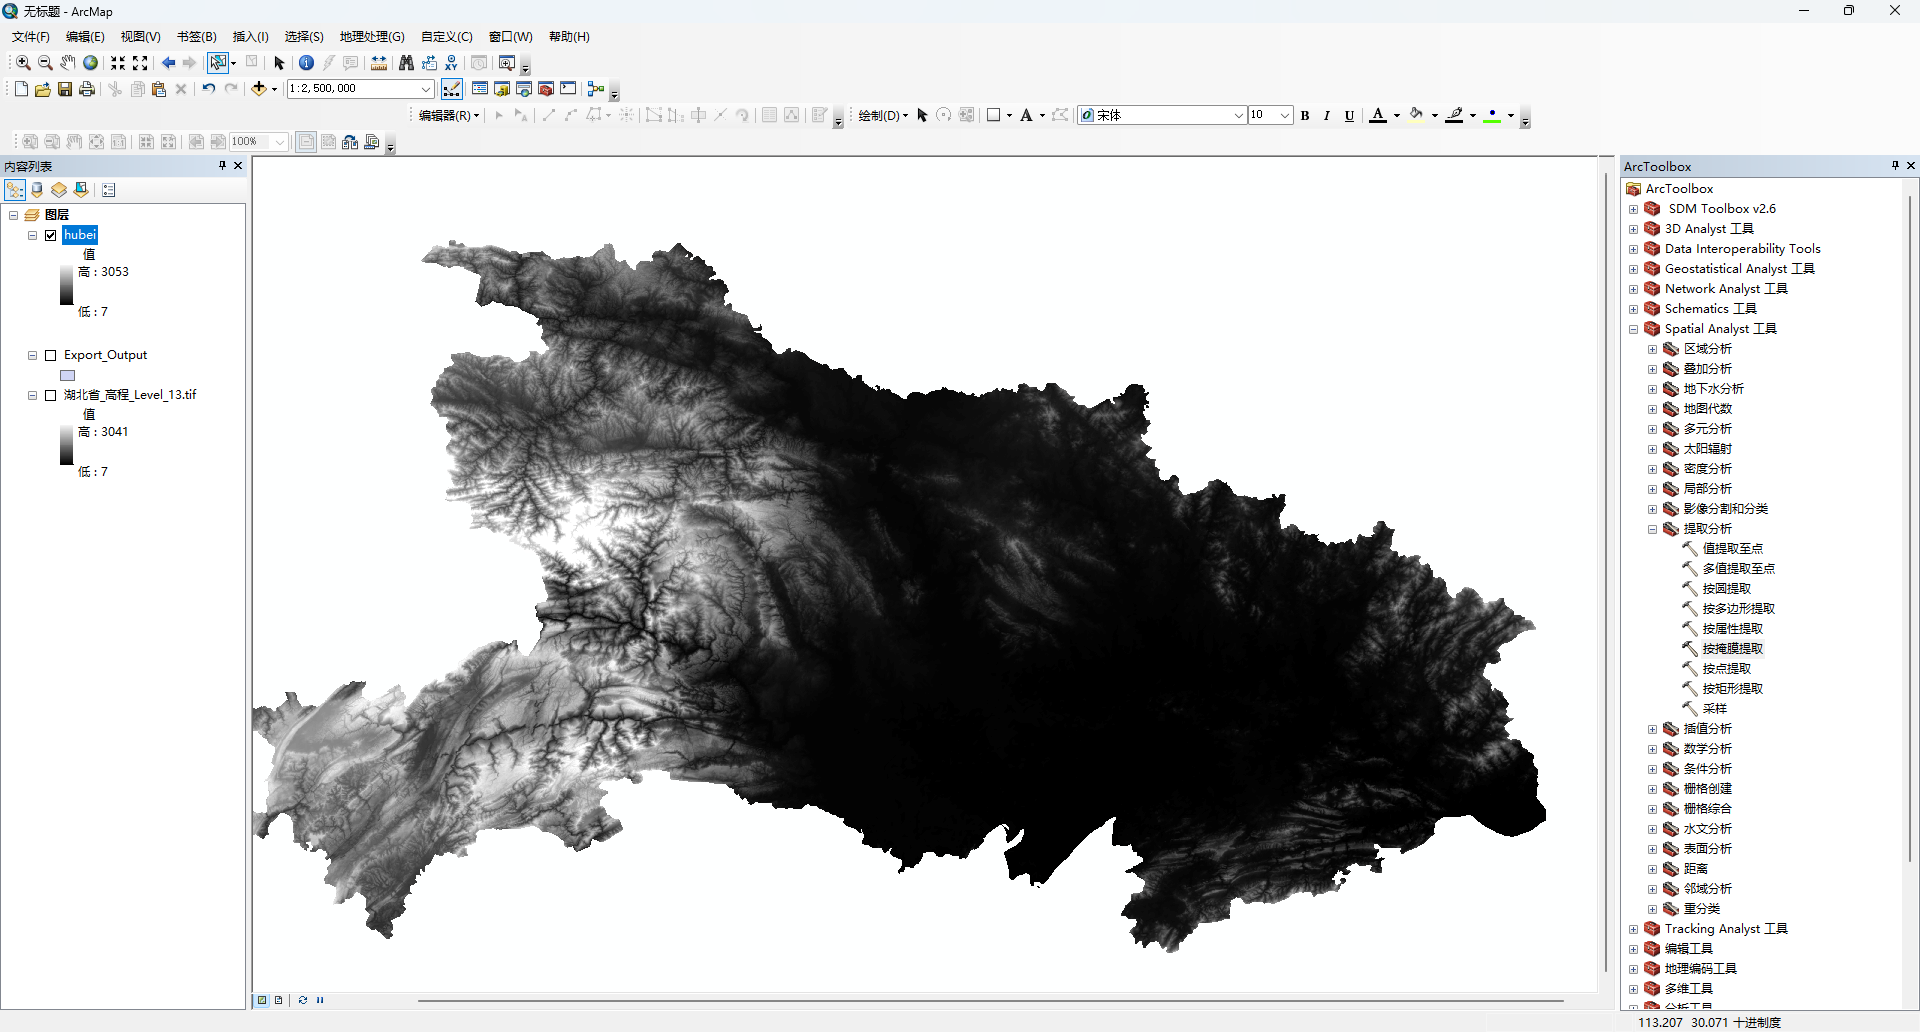The image size is (1920, 1032).
Task: Open the 编辑器(R) dropdown button
Action: click(x=449, y=116)
